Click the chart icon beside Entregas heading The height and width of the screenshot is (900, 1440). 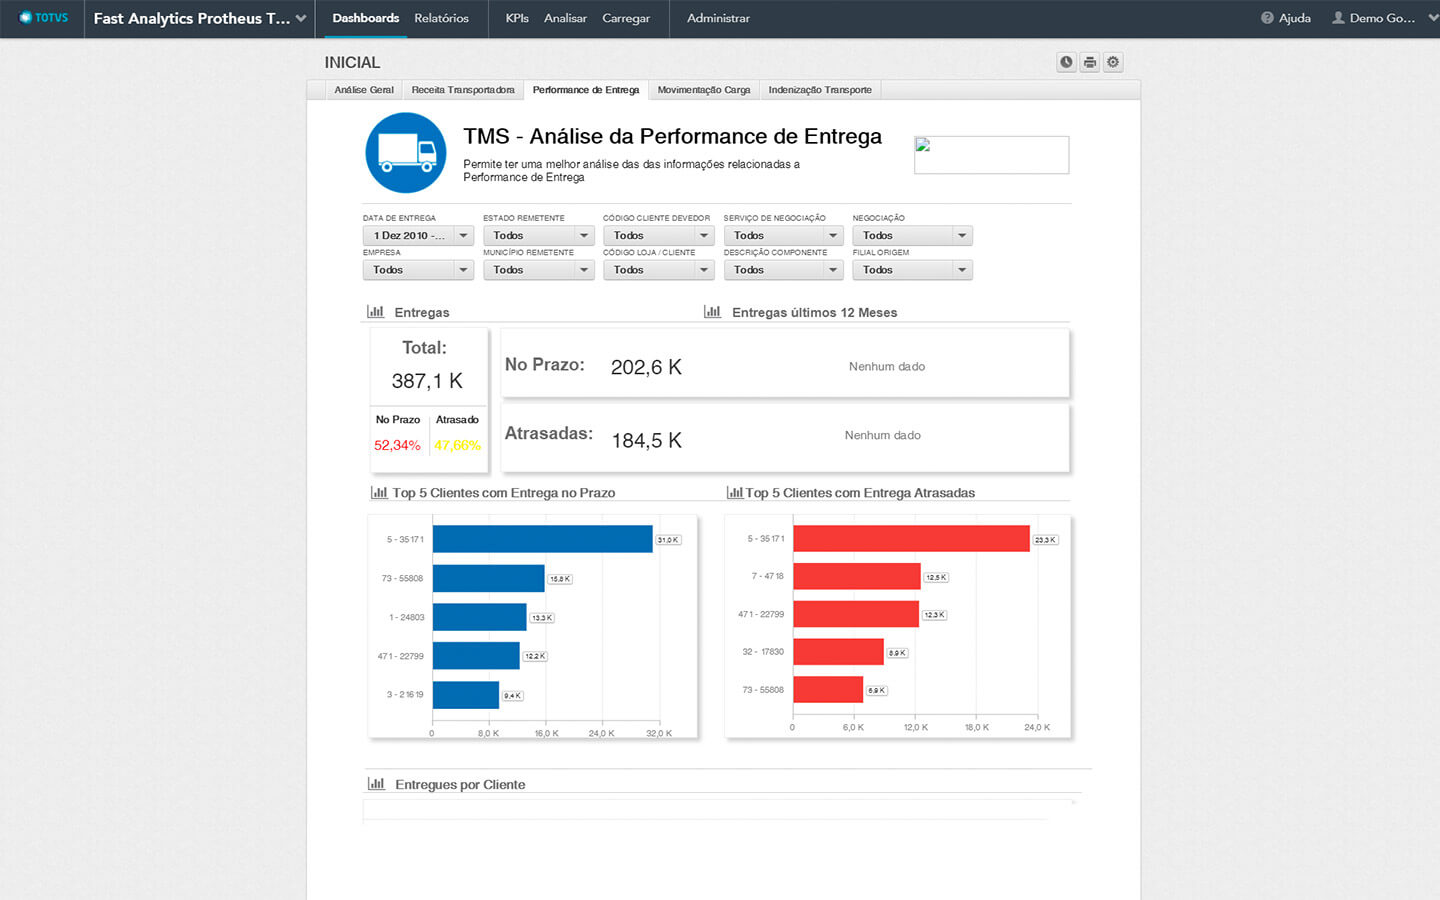coord(376,312)
